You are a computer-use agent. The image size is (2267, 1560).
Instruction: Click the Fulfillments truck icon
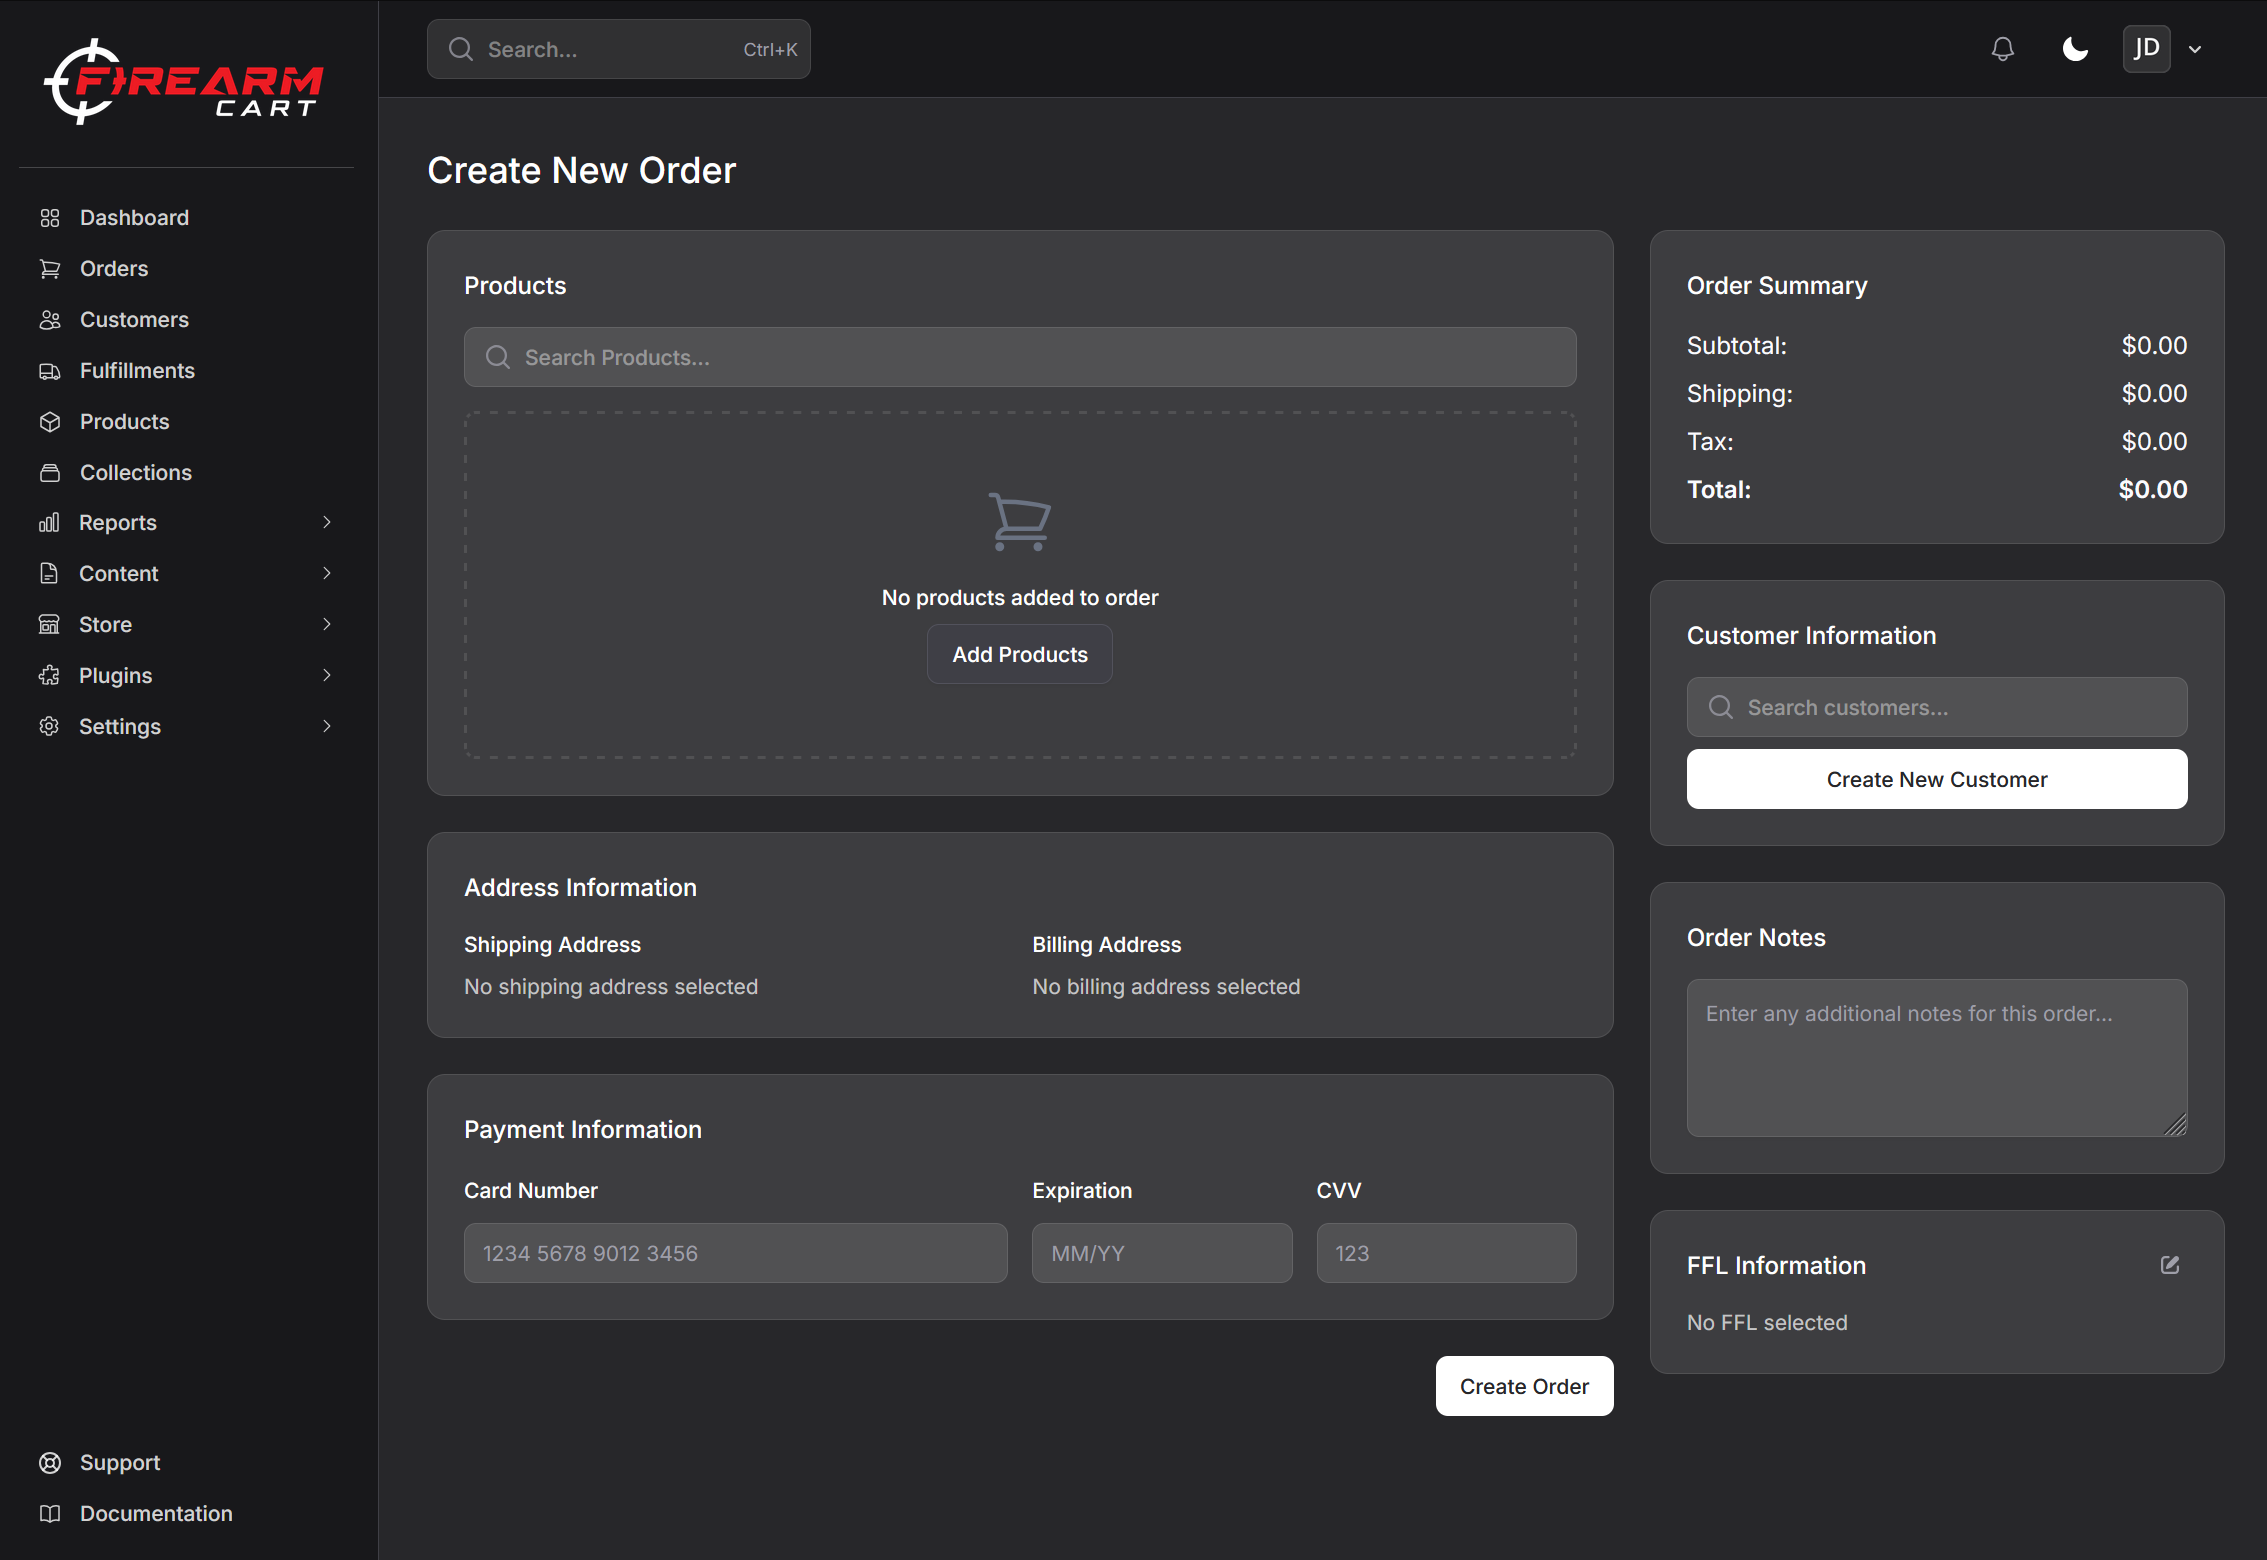click(x=50, y=371)
